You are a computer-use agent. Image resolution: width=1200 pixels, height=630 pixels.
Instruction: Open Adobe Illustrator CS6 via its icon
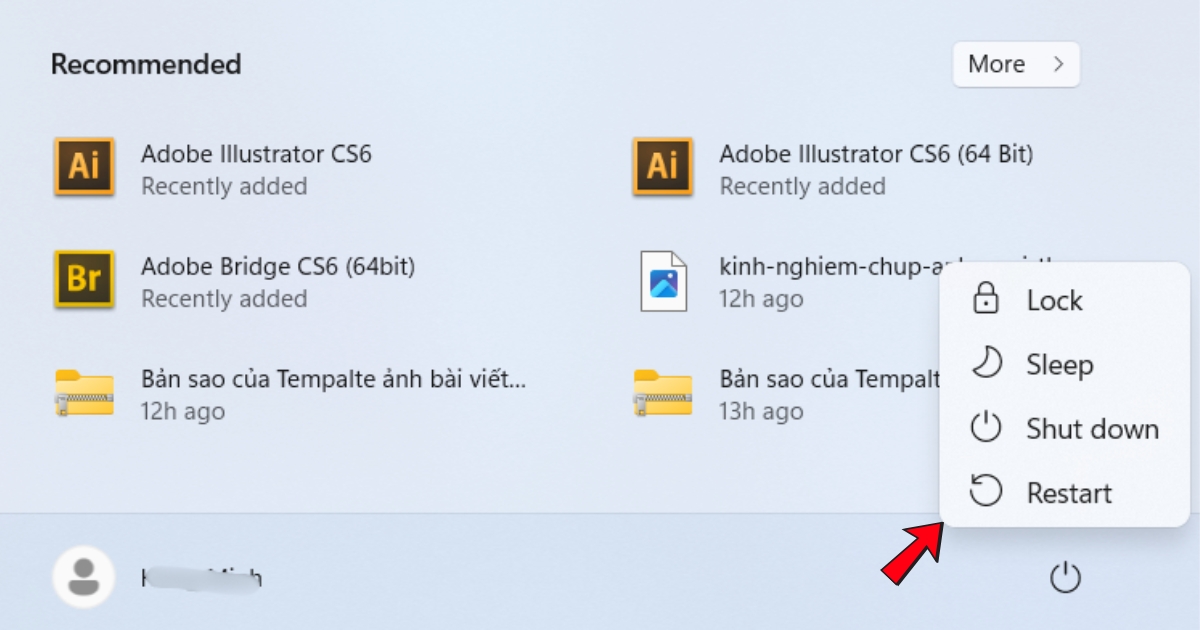83,167
